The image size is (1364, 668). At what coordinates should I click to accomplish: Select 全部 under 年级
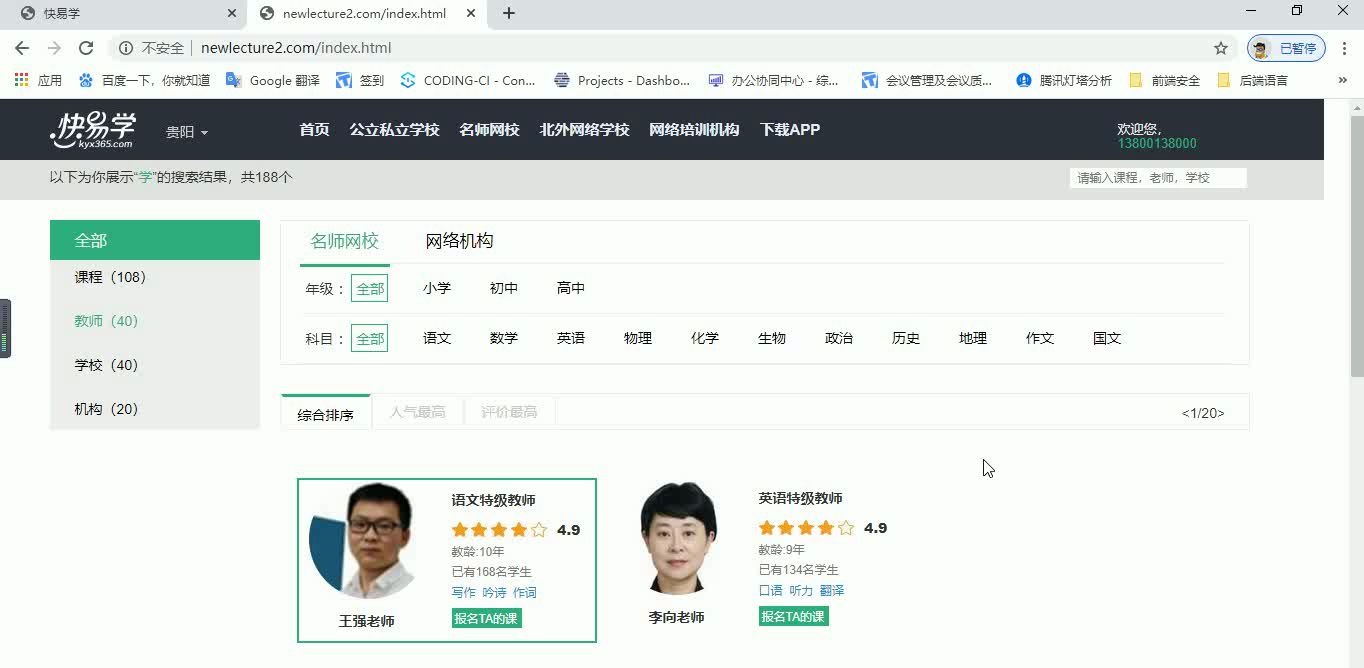[x=370, y=288]
